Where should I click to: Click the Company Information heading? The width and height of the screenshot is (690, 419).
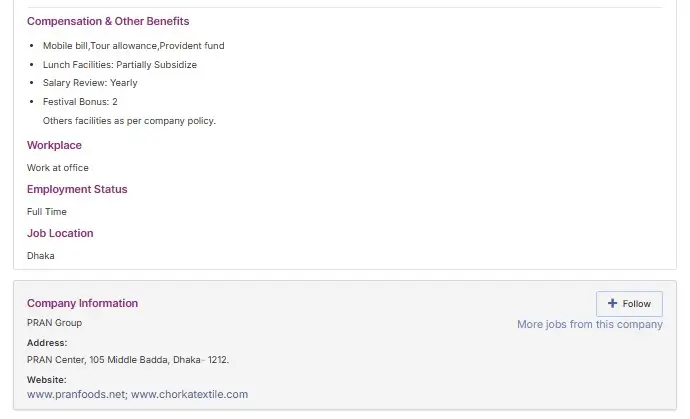(82, 303)
